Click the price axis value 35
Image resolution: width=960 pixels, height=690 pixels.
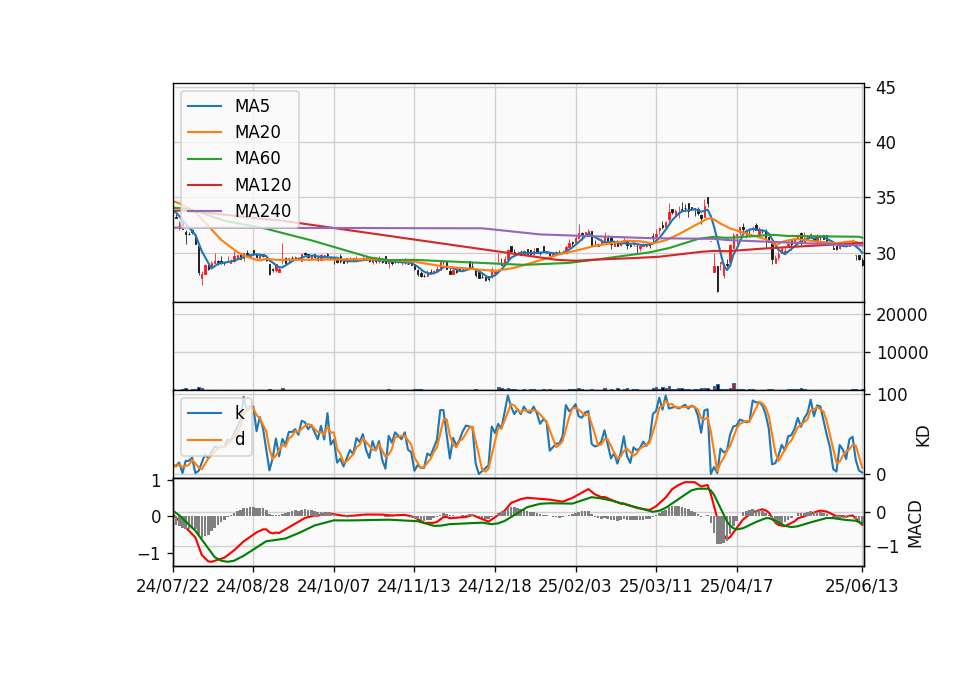[885, 198]
